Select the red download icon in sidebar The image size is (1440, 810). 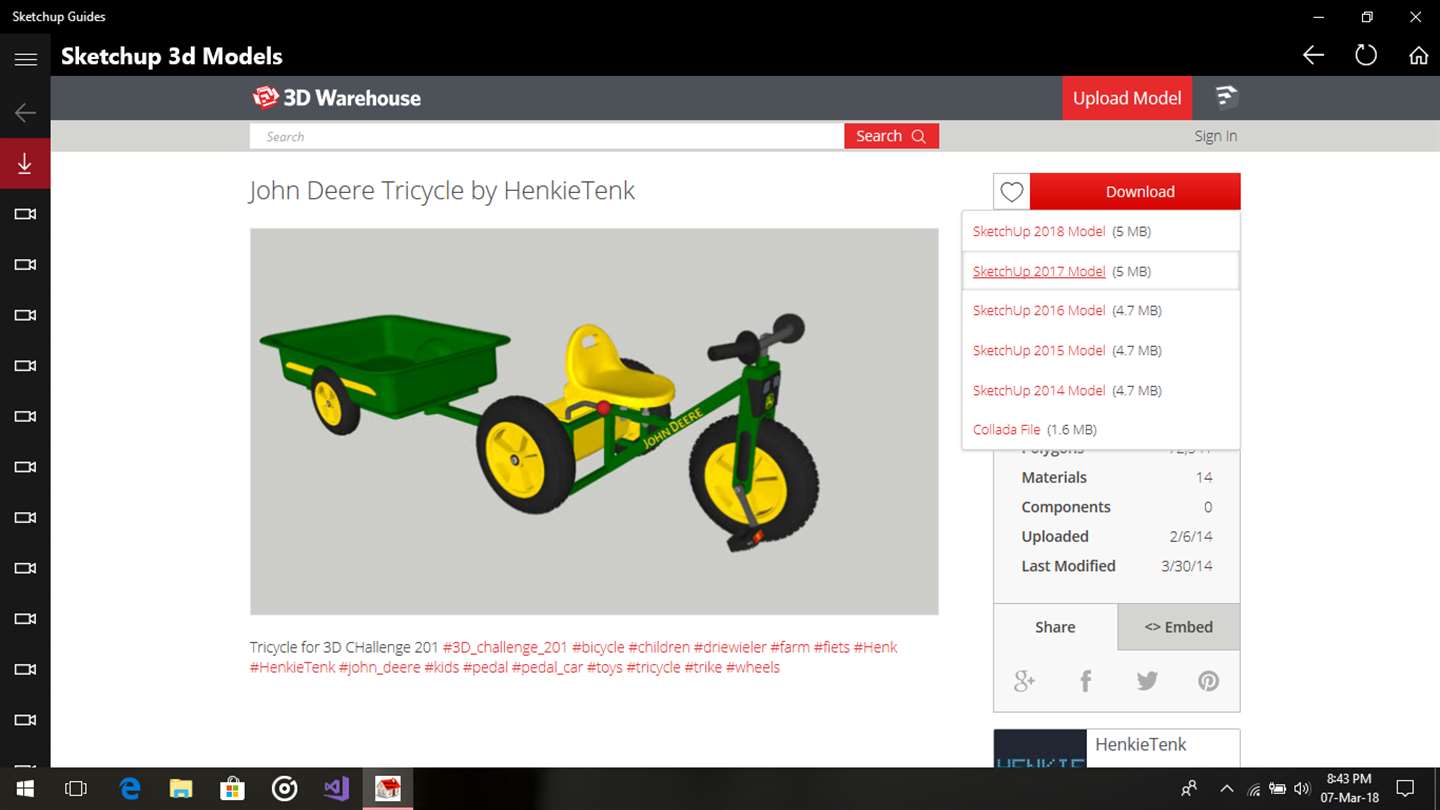pyautogui.click(x=25, y=164)
